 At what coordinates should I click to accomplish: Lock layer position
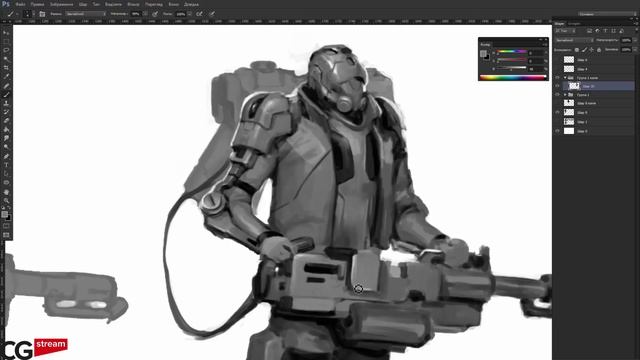(591, 50)
